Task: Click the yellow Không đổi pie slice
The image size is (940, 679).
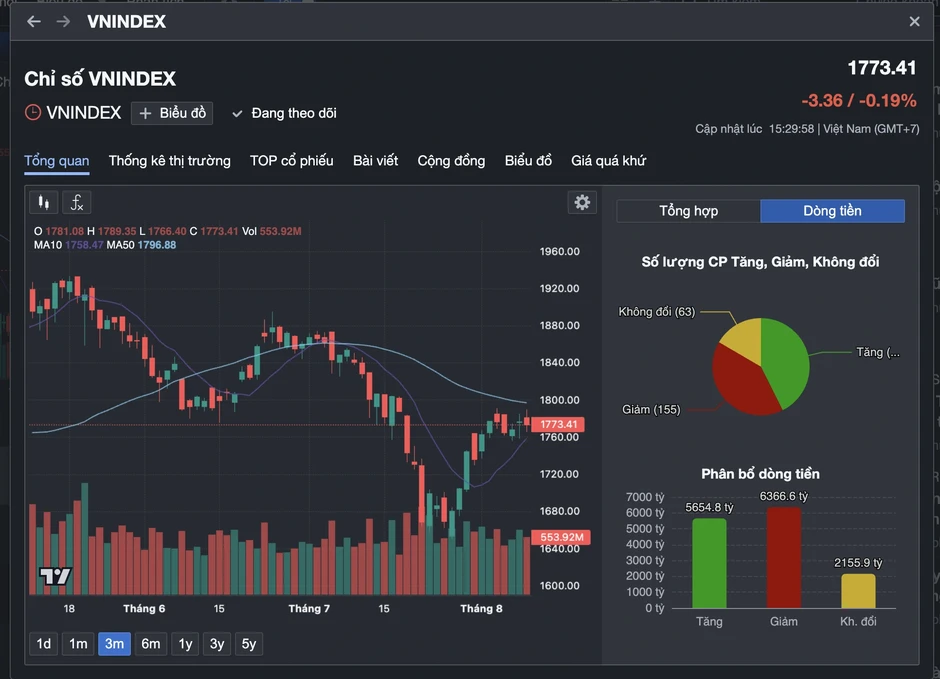Action: [745, 339]
